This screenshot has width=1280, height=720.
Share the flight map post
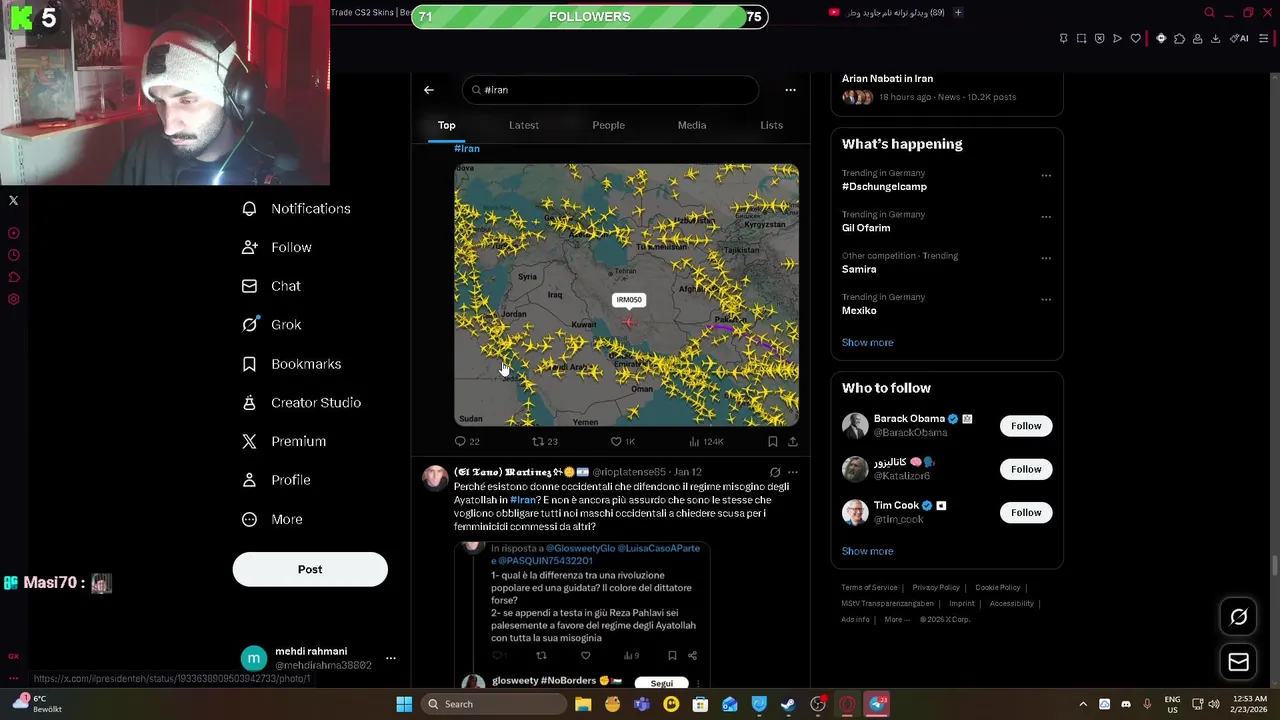(792, 441)
